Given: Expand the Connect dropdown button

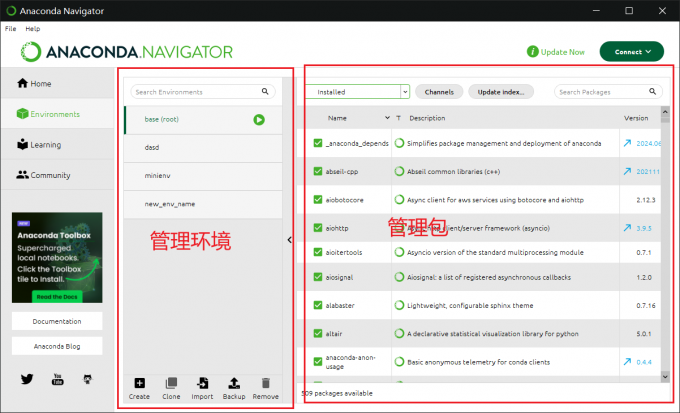Looking at the screenshot, I should (x=631, y=52).
